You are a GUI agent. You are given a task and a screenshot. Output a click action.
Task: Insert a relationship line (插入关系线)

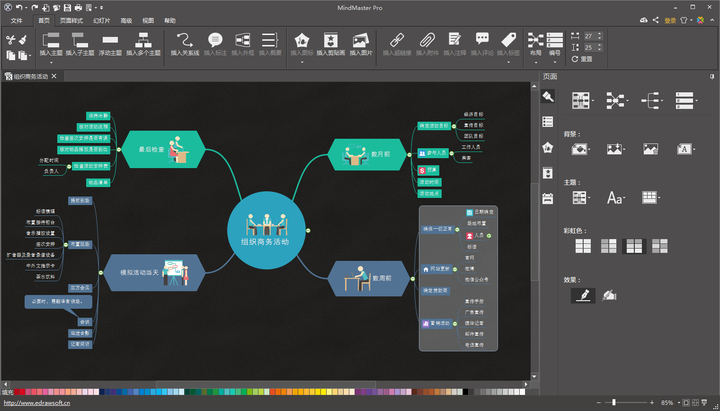(x=185, y=45)
